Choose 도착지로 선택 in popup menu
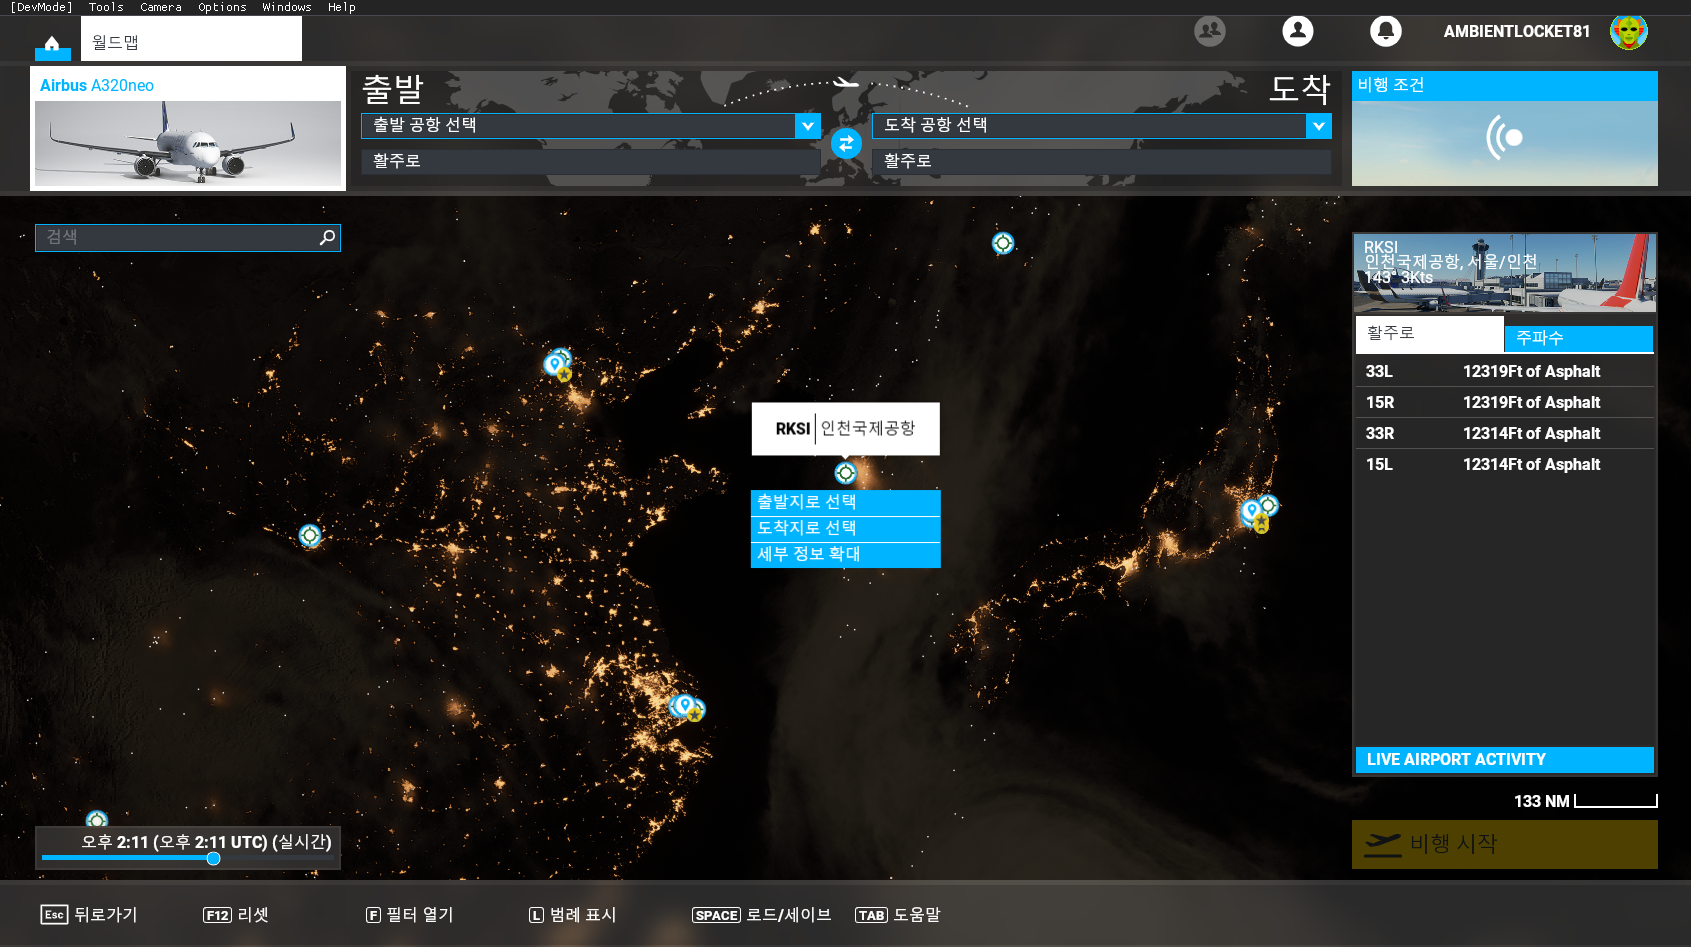 point(846,528)
